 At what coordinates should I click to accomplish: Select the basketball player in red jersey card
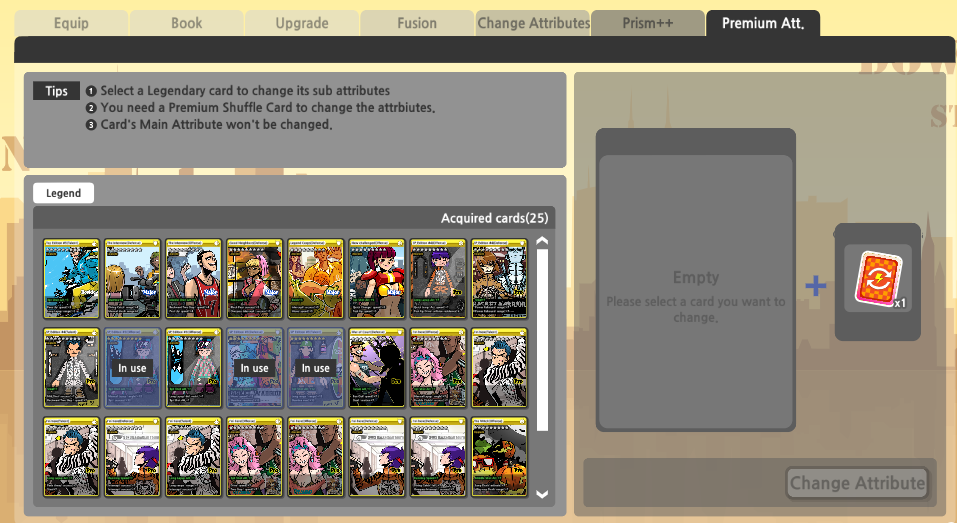193,279
